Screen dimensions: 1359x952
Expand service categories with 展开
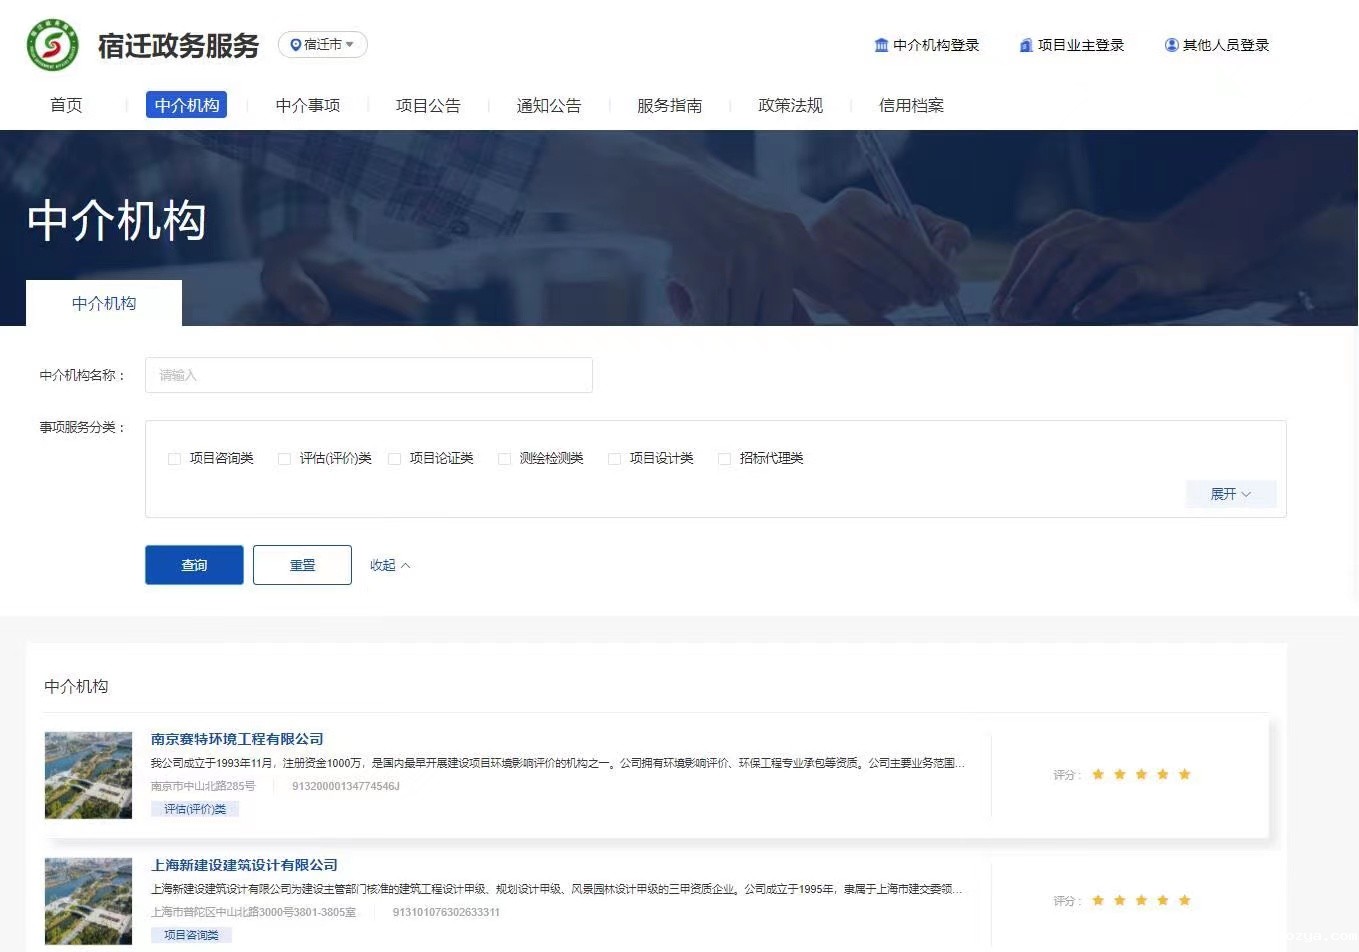pos(1230,494)
